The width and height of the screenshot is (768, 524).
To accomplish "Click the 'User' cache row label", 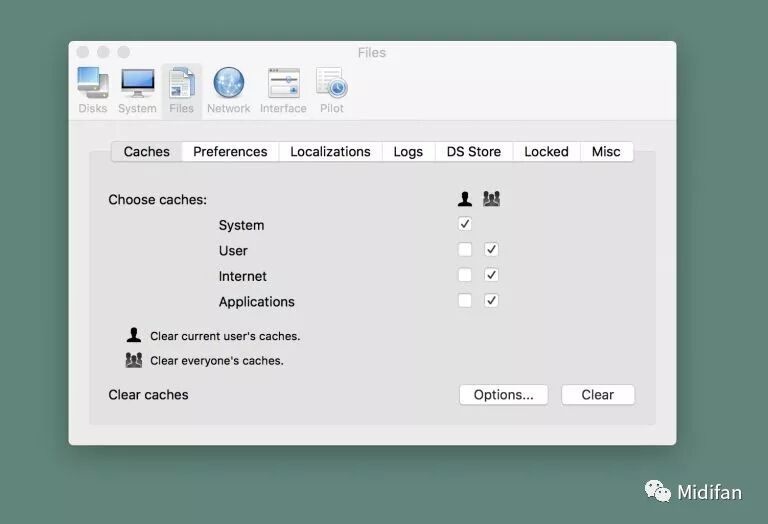I will [233, 251].
